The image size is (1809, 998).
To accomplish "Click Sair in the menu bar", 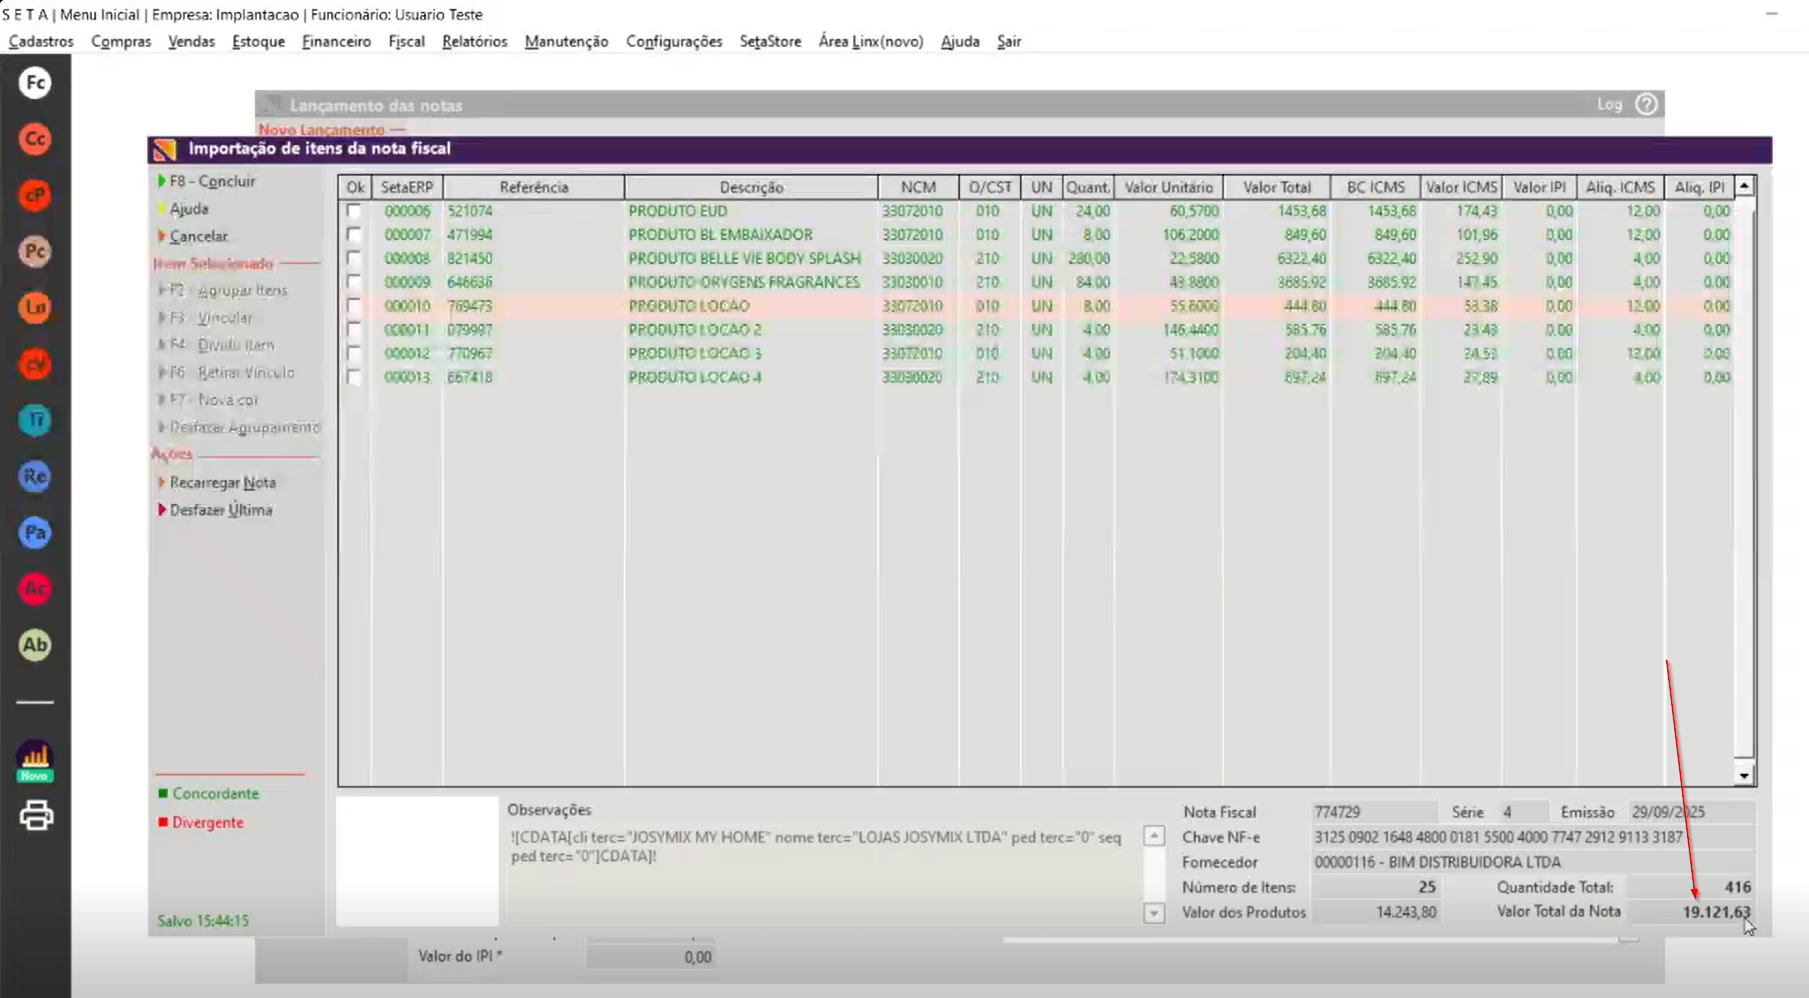I will pos(1008,41).
